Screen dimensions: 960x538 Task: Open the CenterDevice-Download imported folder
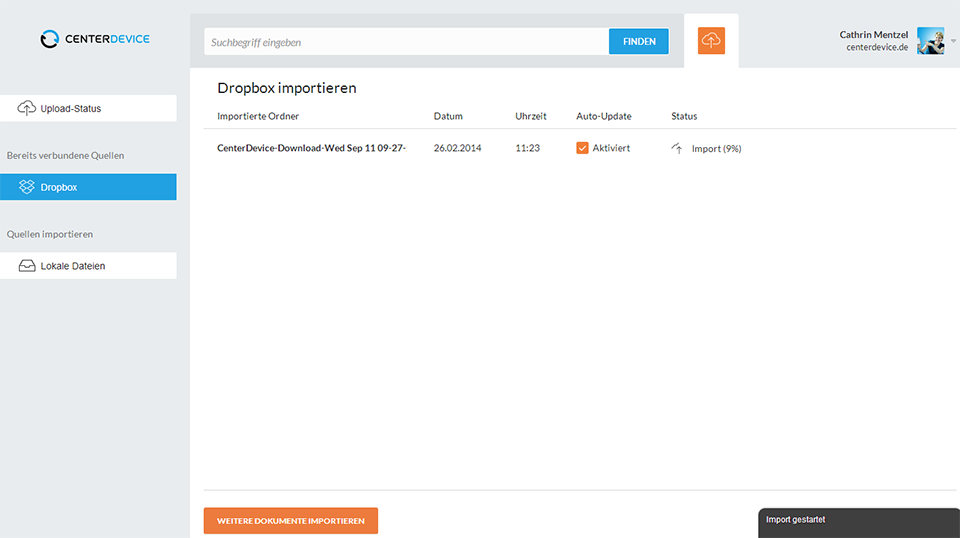coord(311,148)
